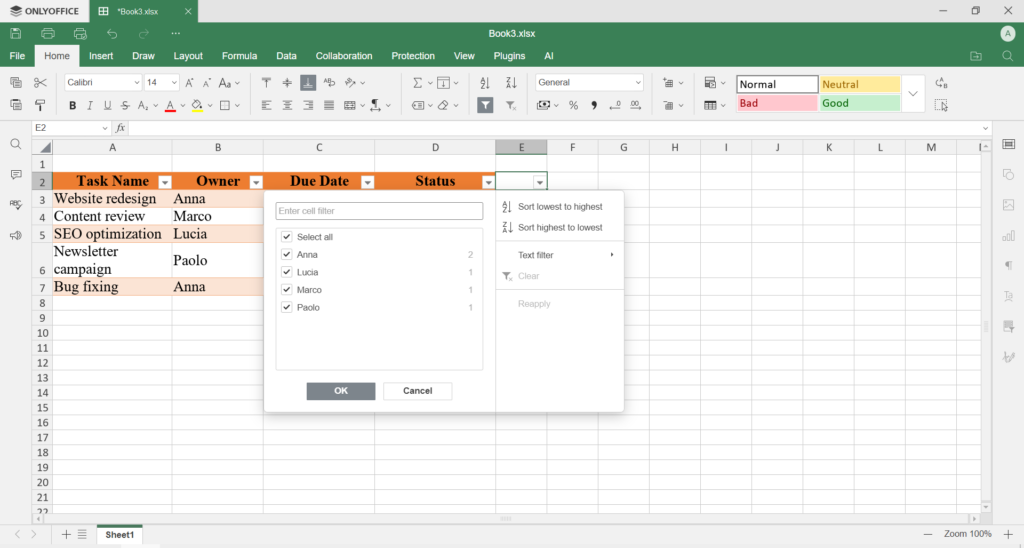Apply bold formatting
This screenshot has width=1024, height=548.
tap(72, 105)
